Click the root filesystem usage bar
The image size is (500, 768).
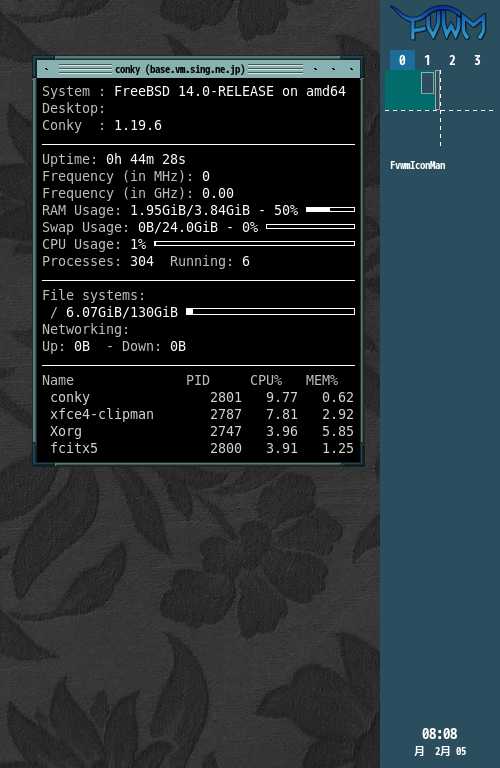tap(270, 312)
